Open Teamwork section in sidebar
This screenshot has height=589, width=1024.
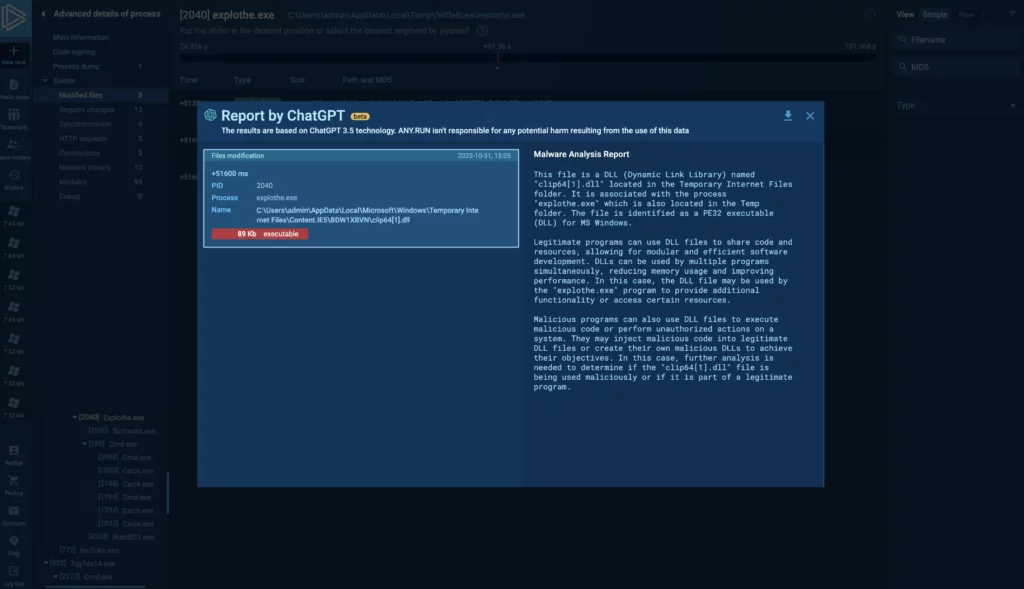click(x=14, y=119)
